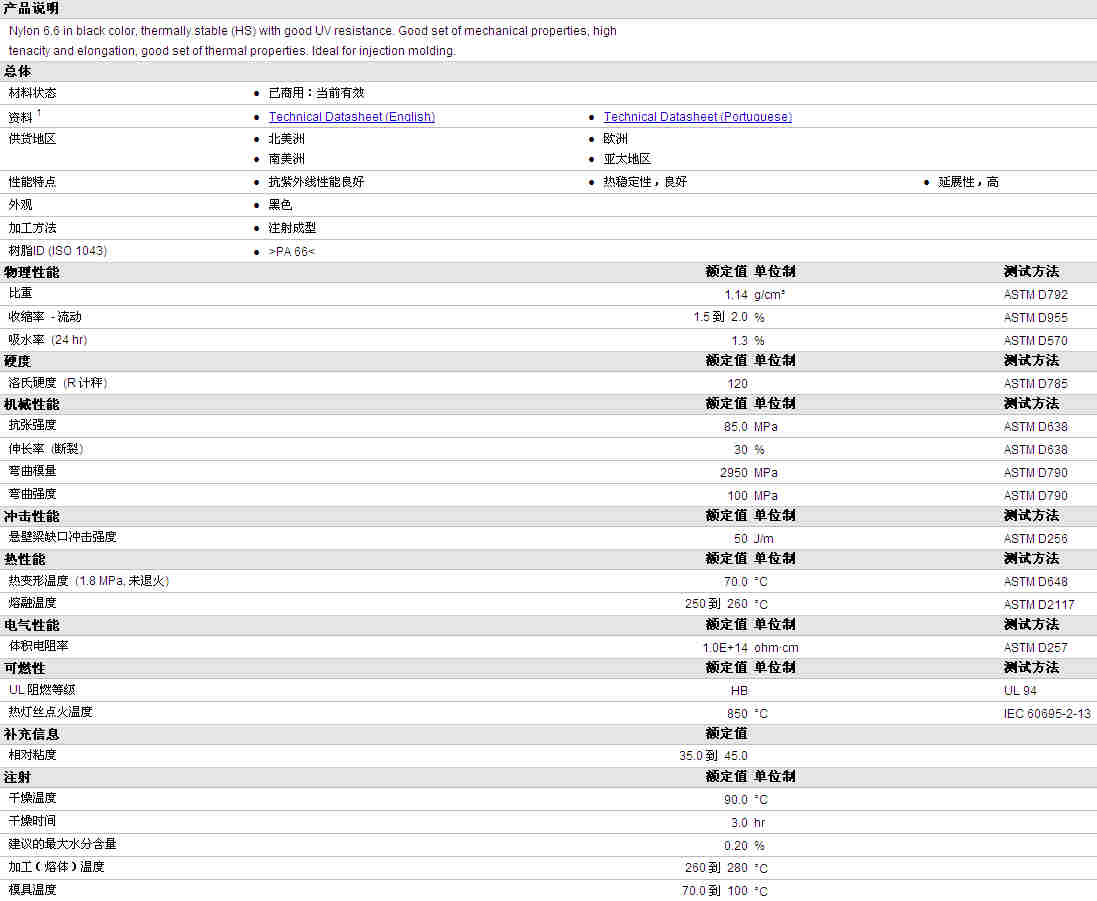This screenshot has width=1097, height=901.
Task: Select the 2950 MPa flexural modulus value
Action: [x=749, y=473]
